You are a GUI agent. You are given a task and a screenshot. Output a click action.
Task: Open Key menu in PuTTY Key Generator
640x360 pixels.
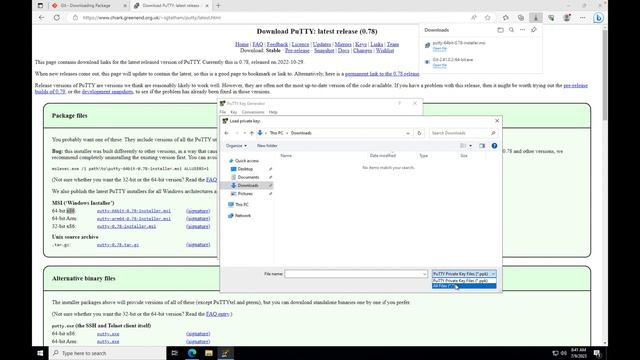(x=233, y=112)
